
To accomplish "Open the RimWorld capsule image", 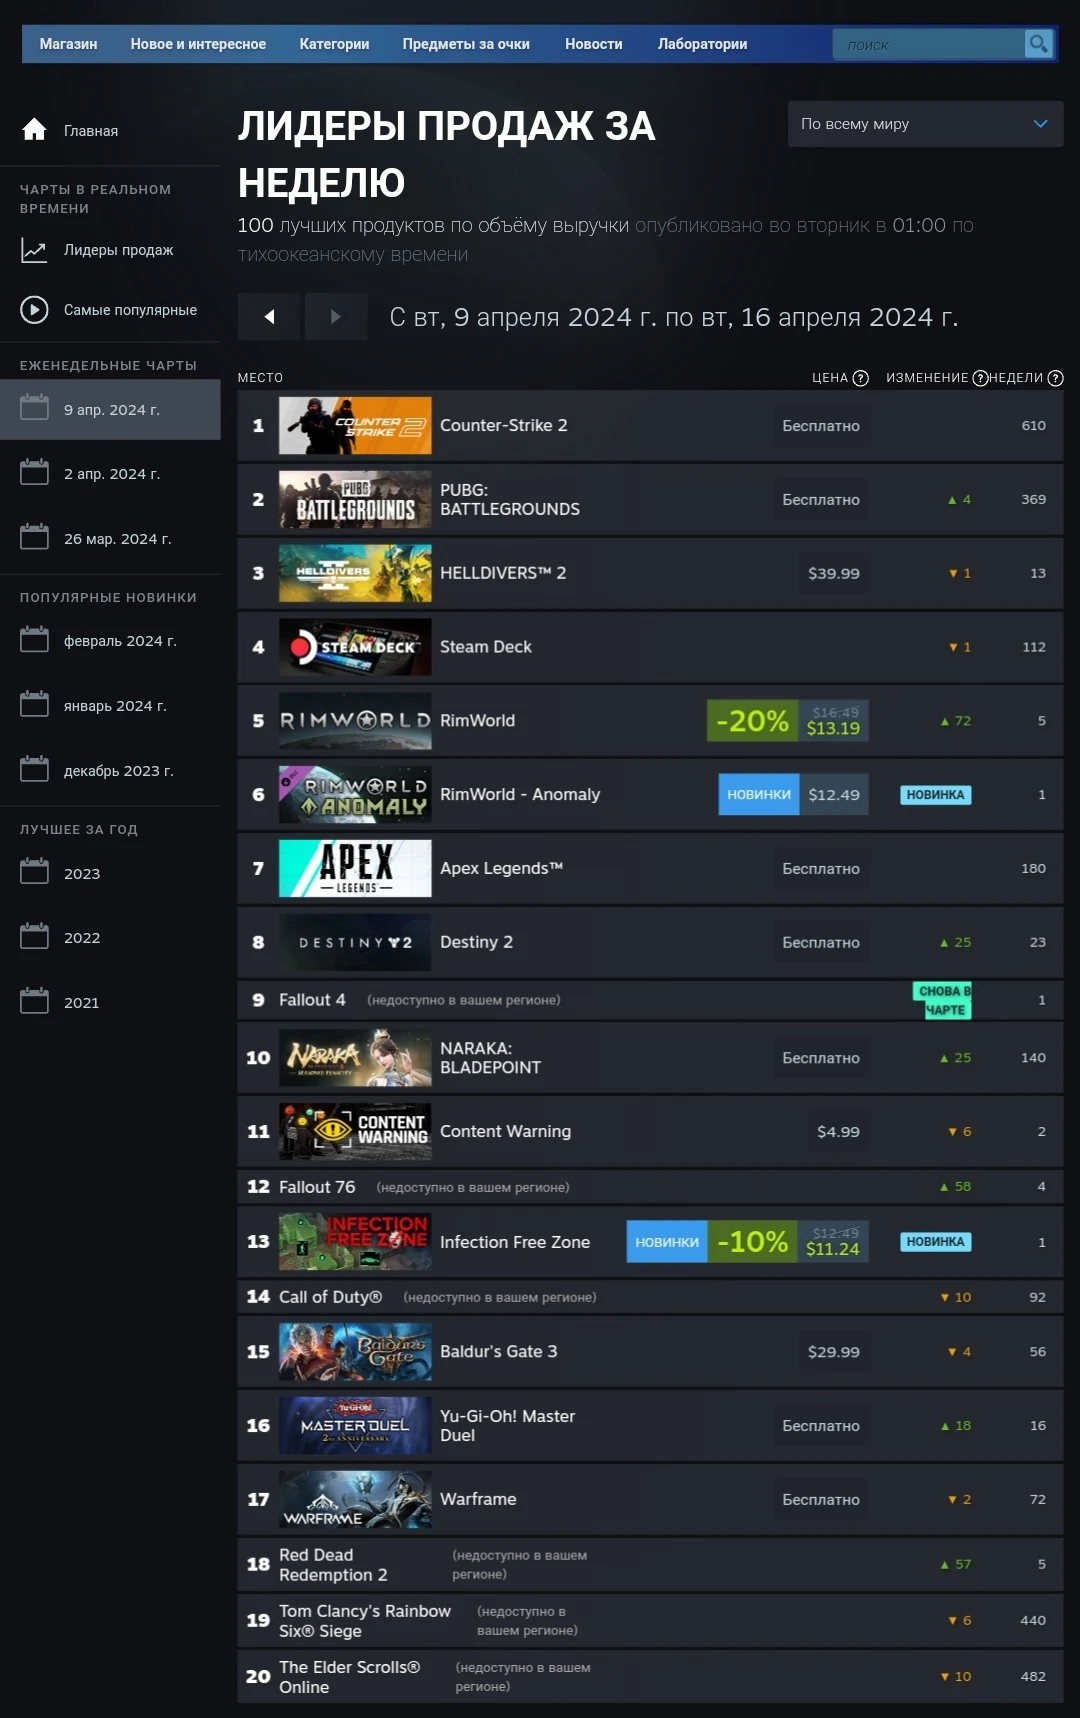I will coord(355,721).
